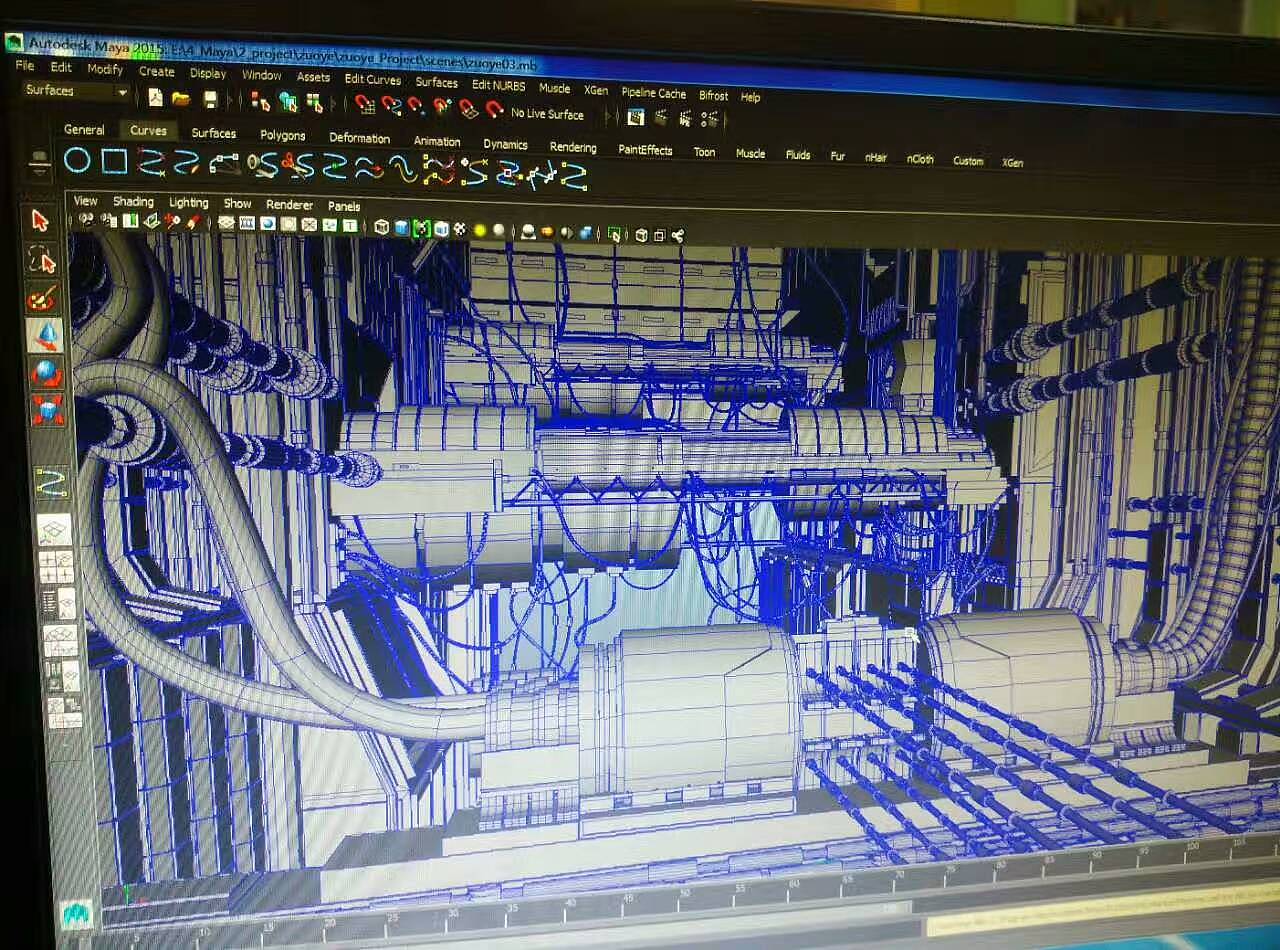Select the arrow Select tool in the toolbox

40,220
